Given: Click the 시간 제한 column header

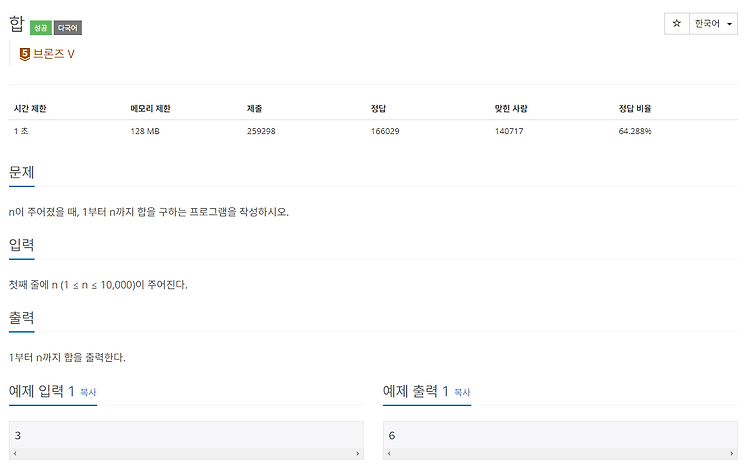Looking at the screenshot, I should [x=30, y=109].
